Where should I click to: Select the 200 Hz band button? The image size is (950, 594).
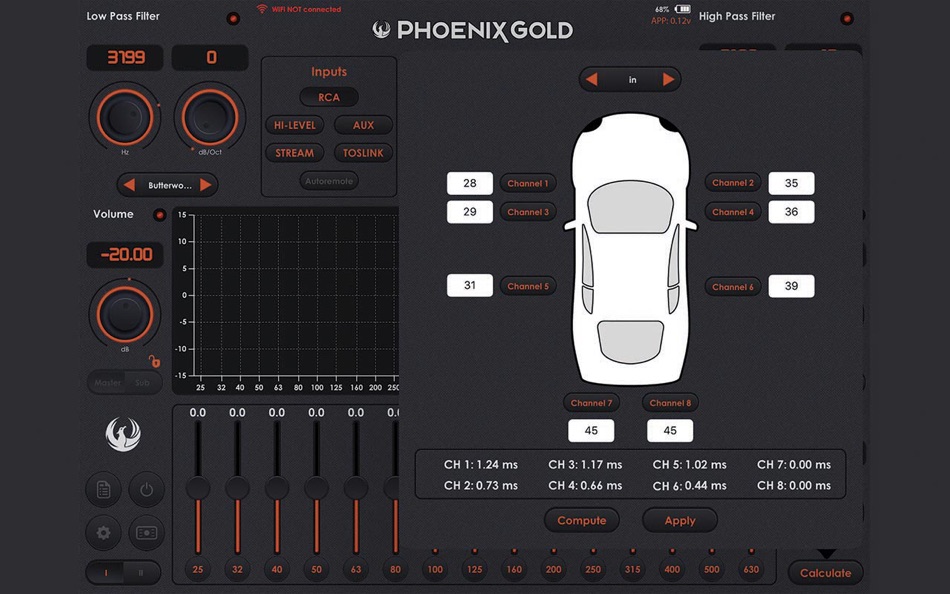click(x=553, y=569)
